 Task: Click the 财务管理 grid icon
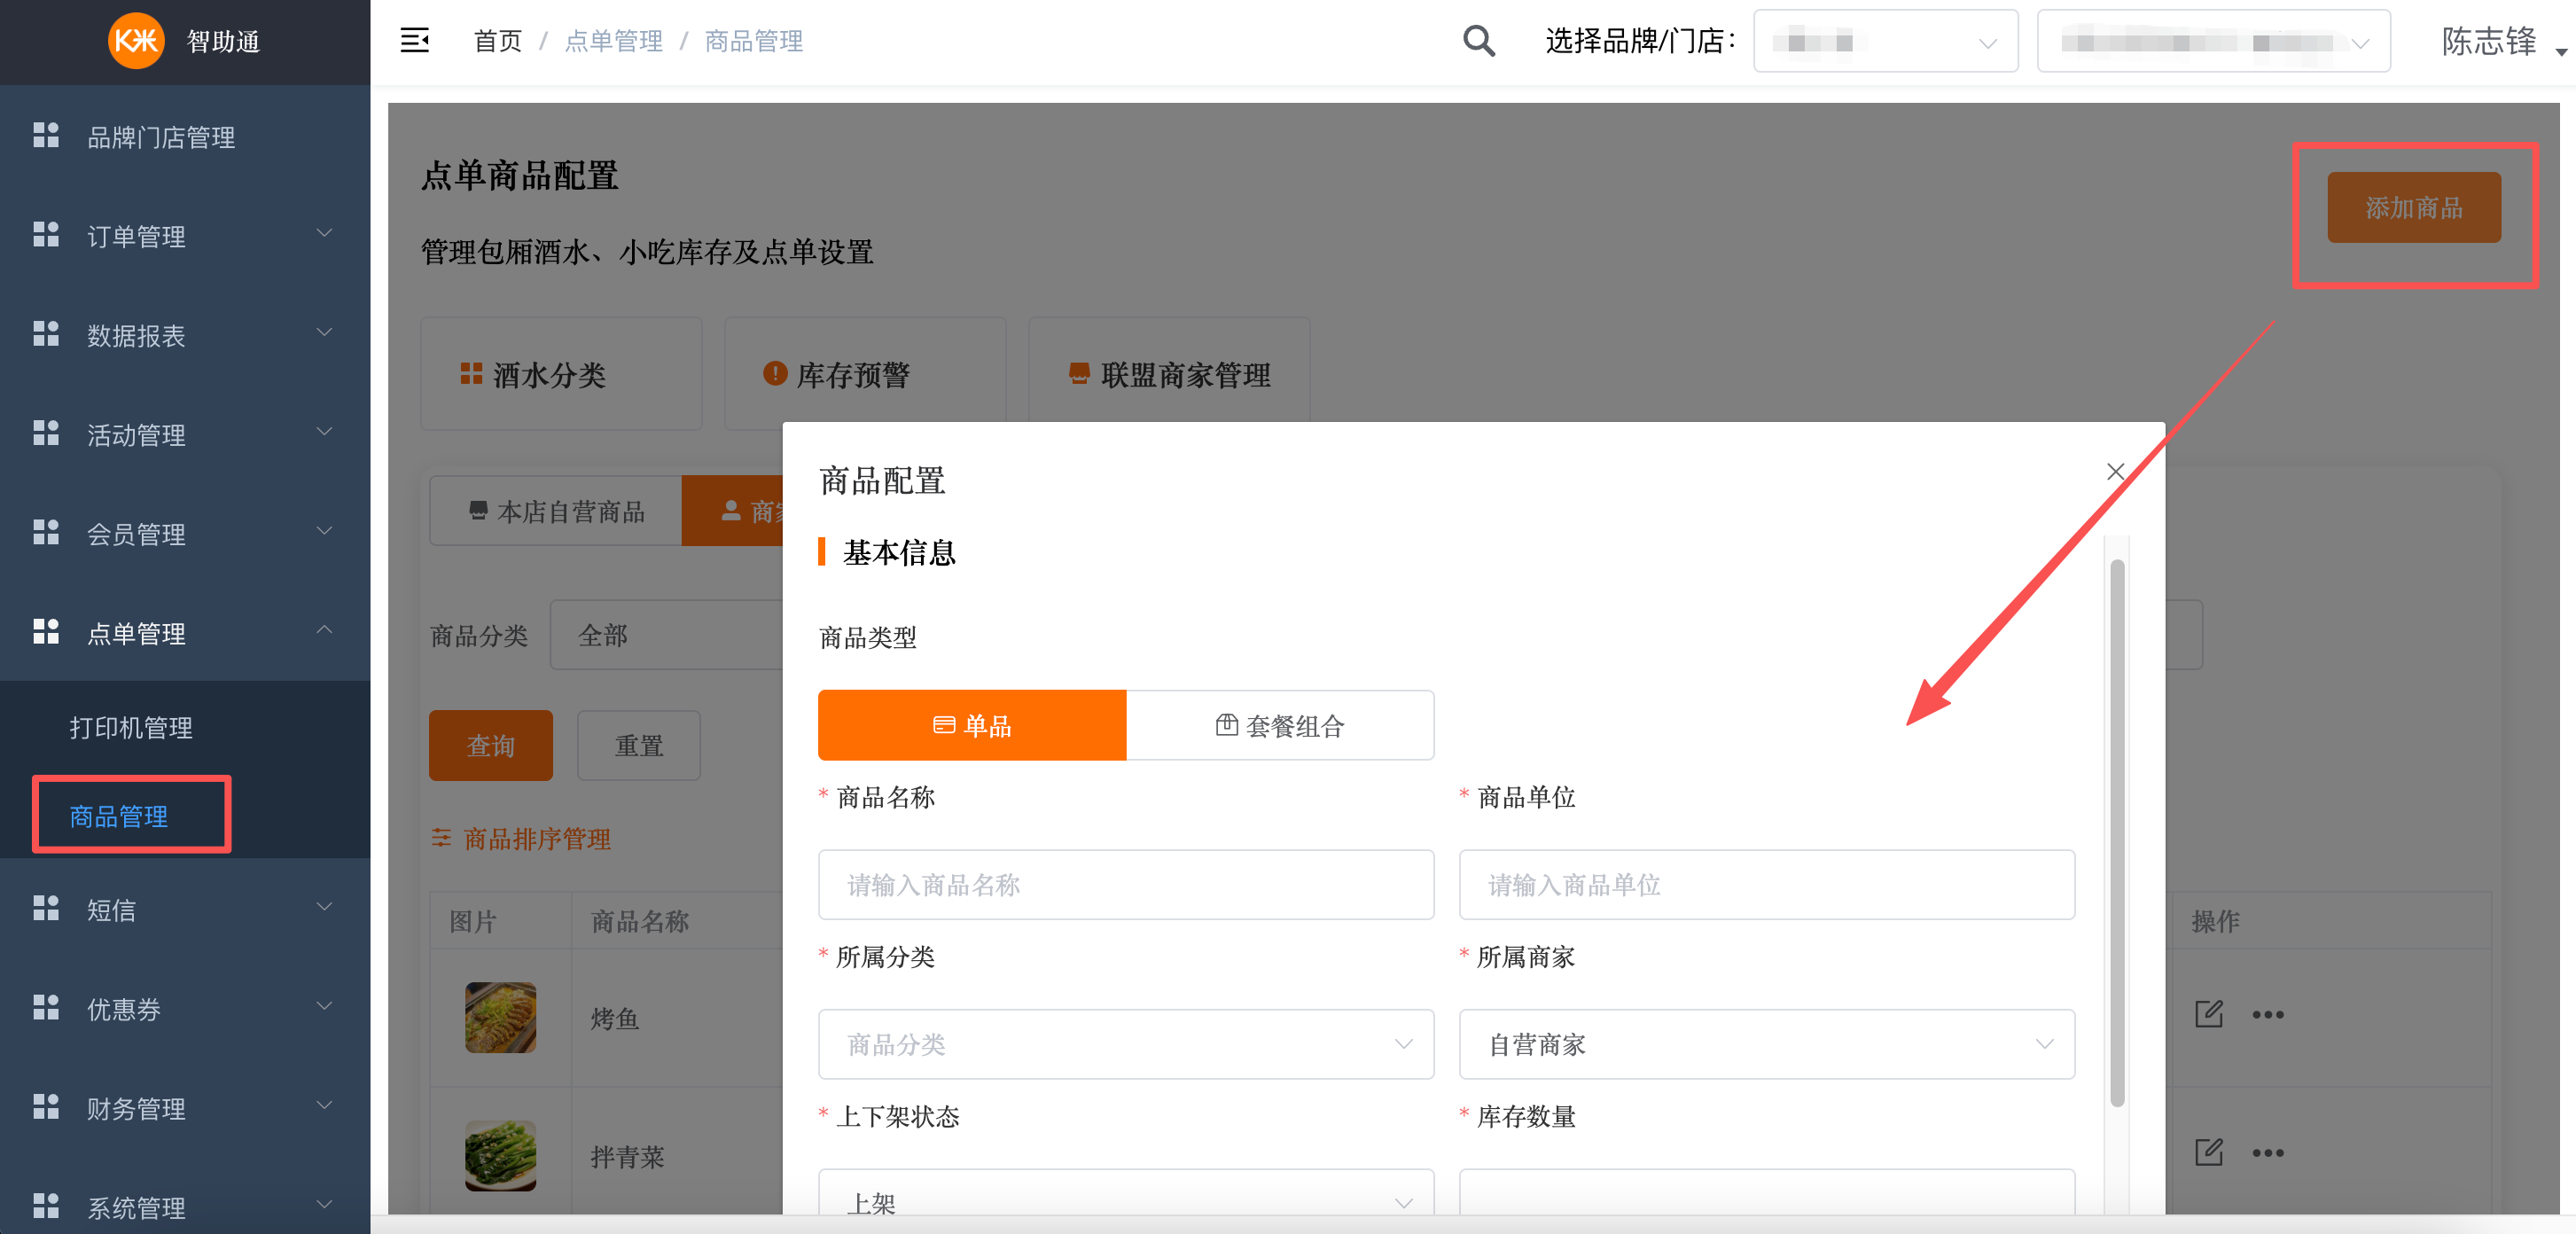[x=46, y=1107]
